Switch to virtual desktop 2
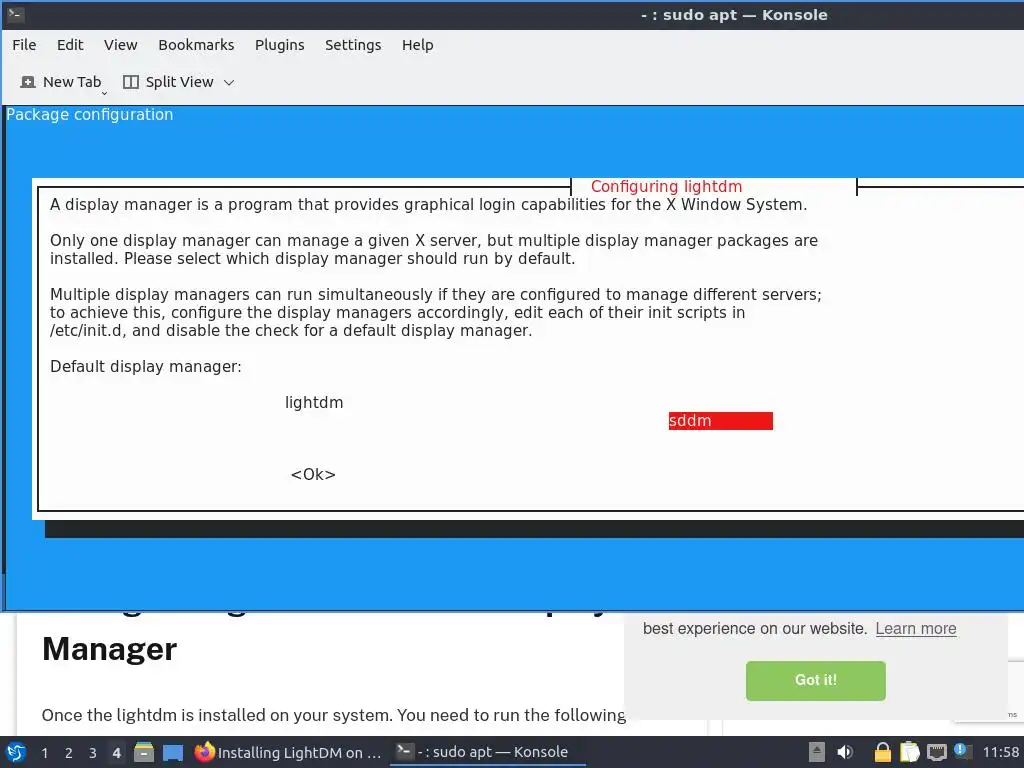This screenshot has height=768, width=1024. pos(69,753)
